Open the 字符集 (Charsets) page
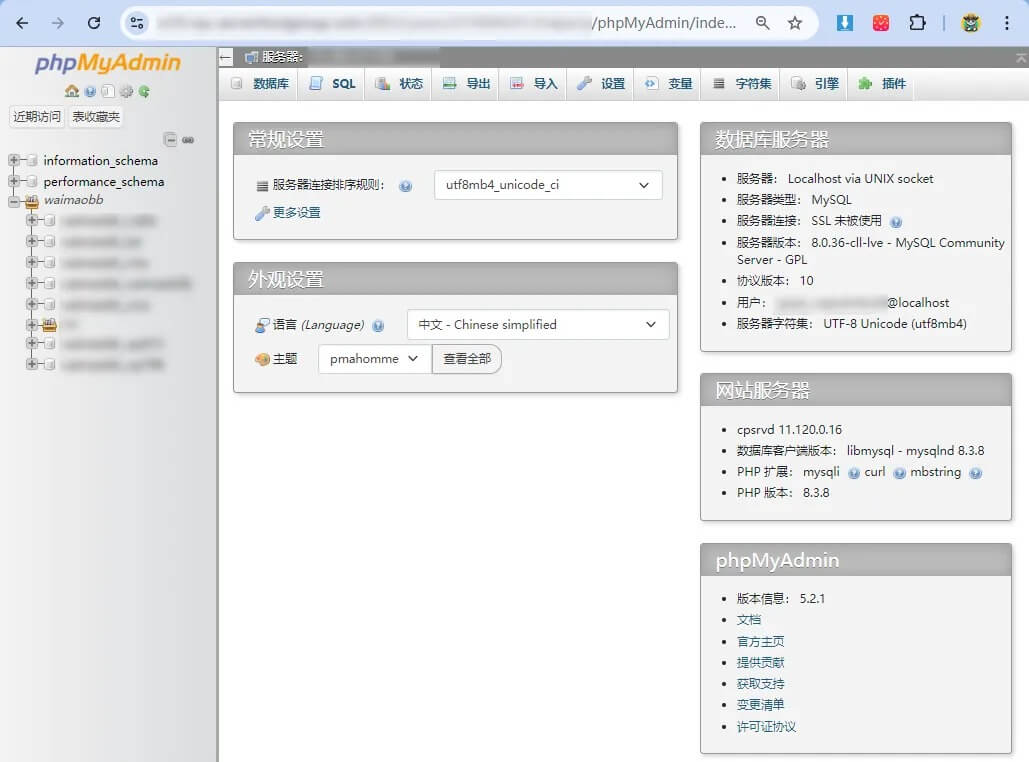Image resolution: width=1029 pixels, height=762 pixels. [x=744, y=84]
